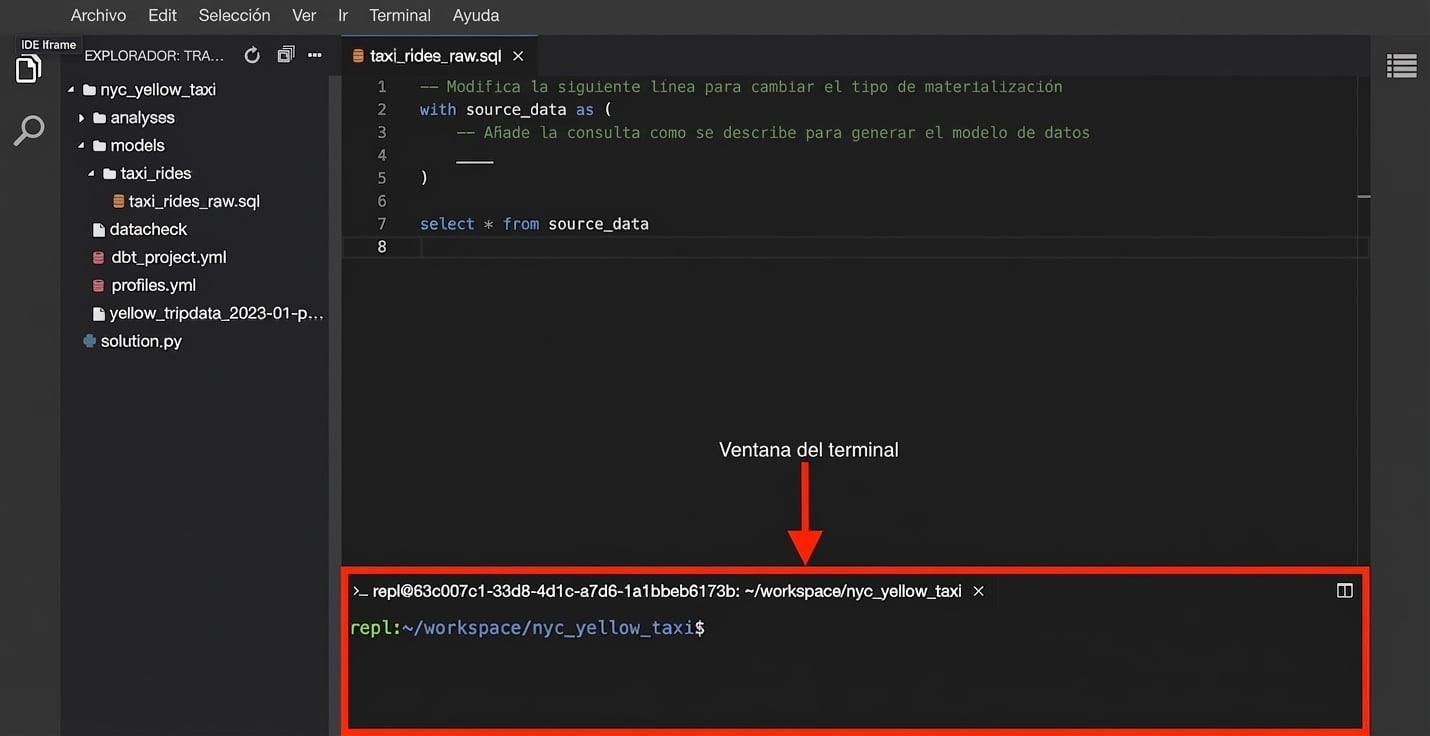The image size is (1430, 736).
Task: Select the analyses folder row
Action: [x=142, y=117]
